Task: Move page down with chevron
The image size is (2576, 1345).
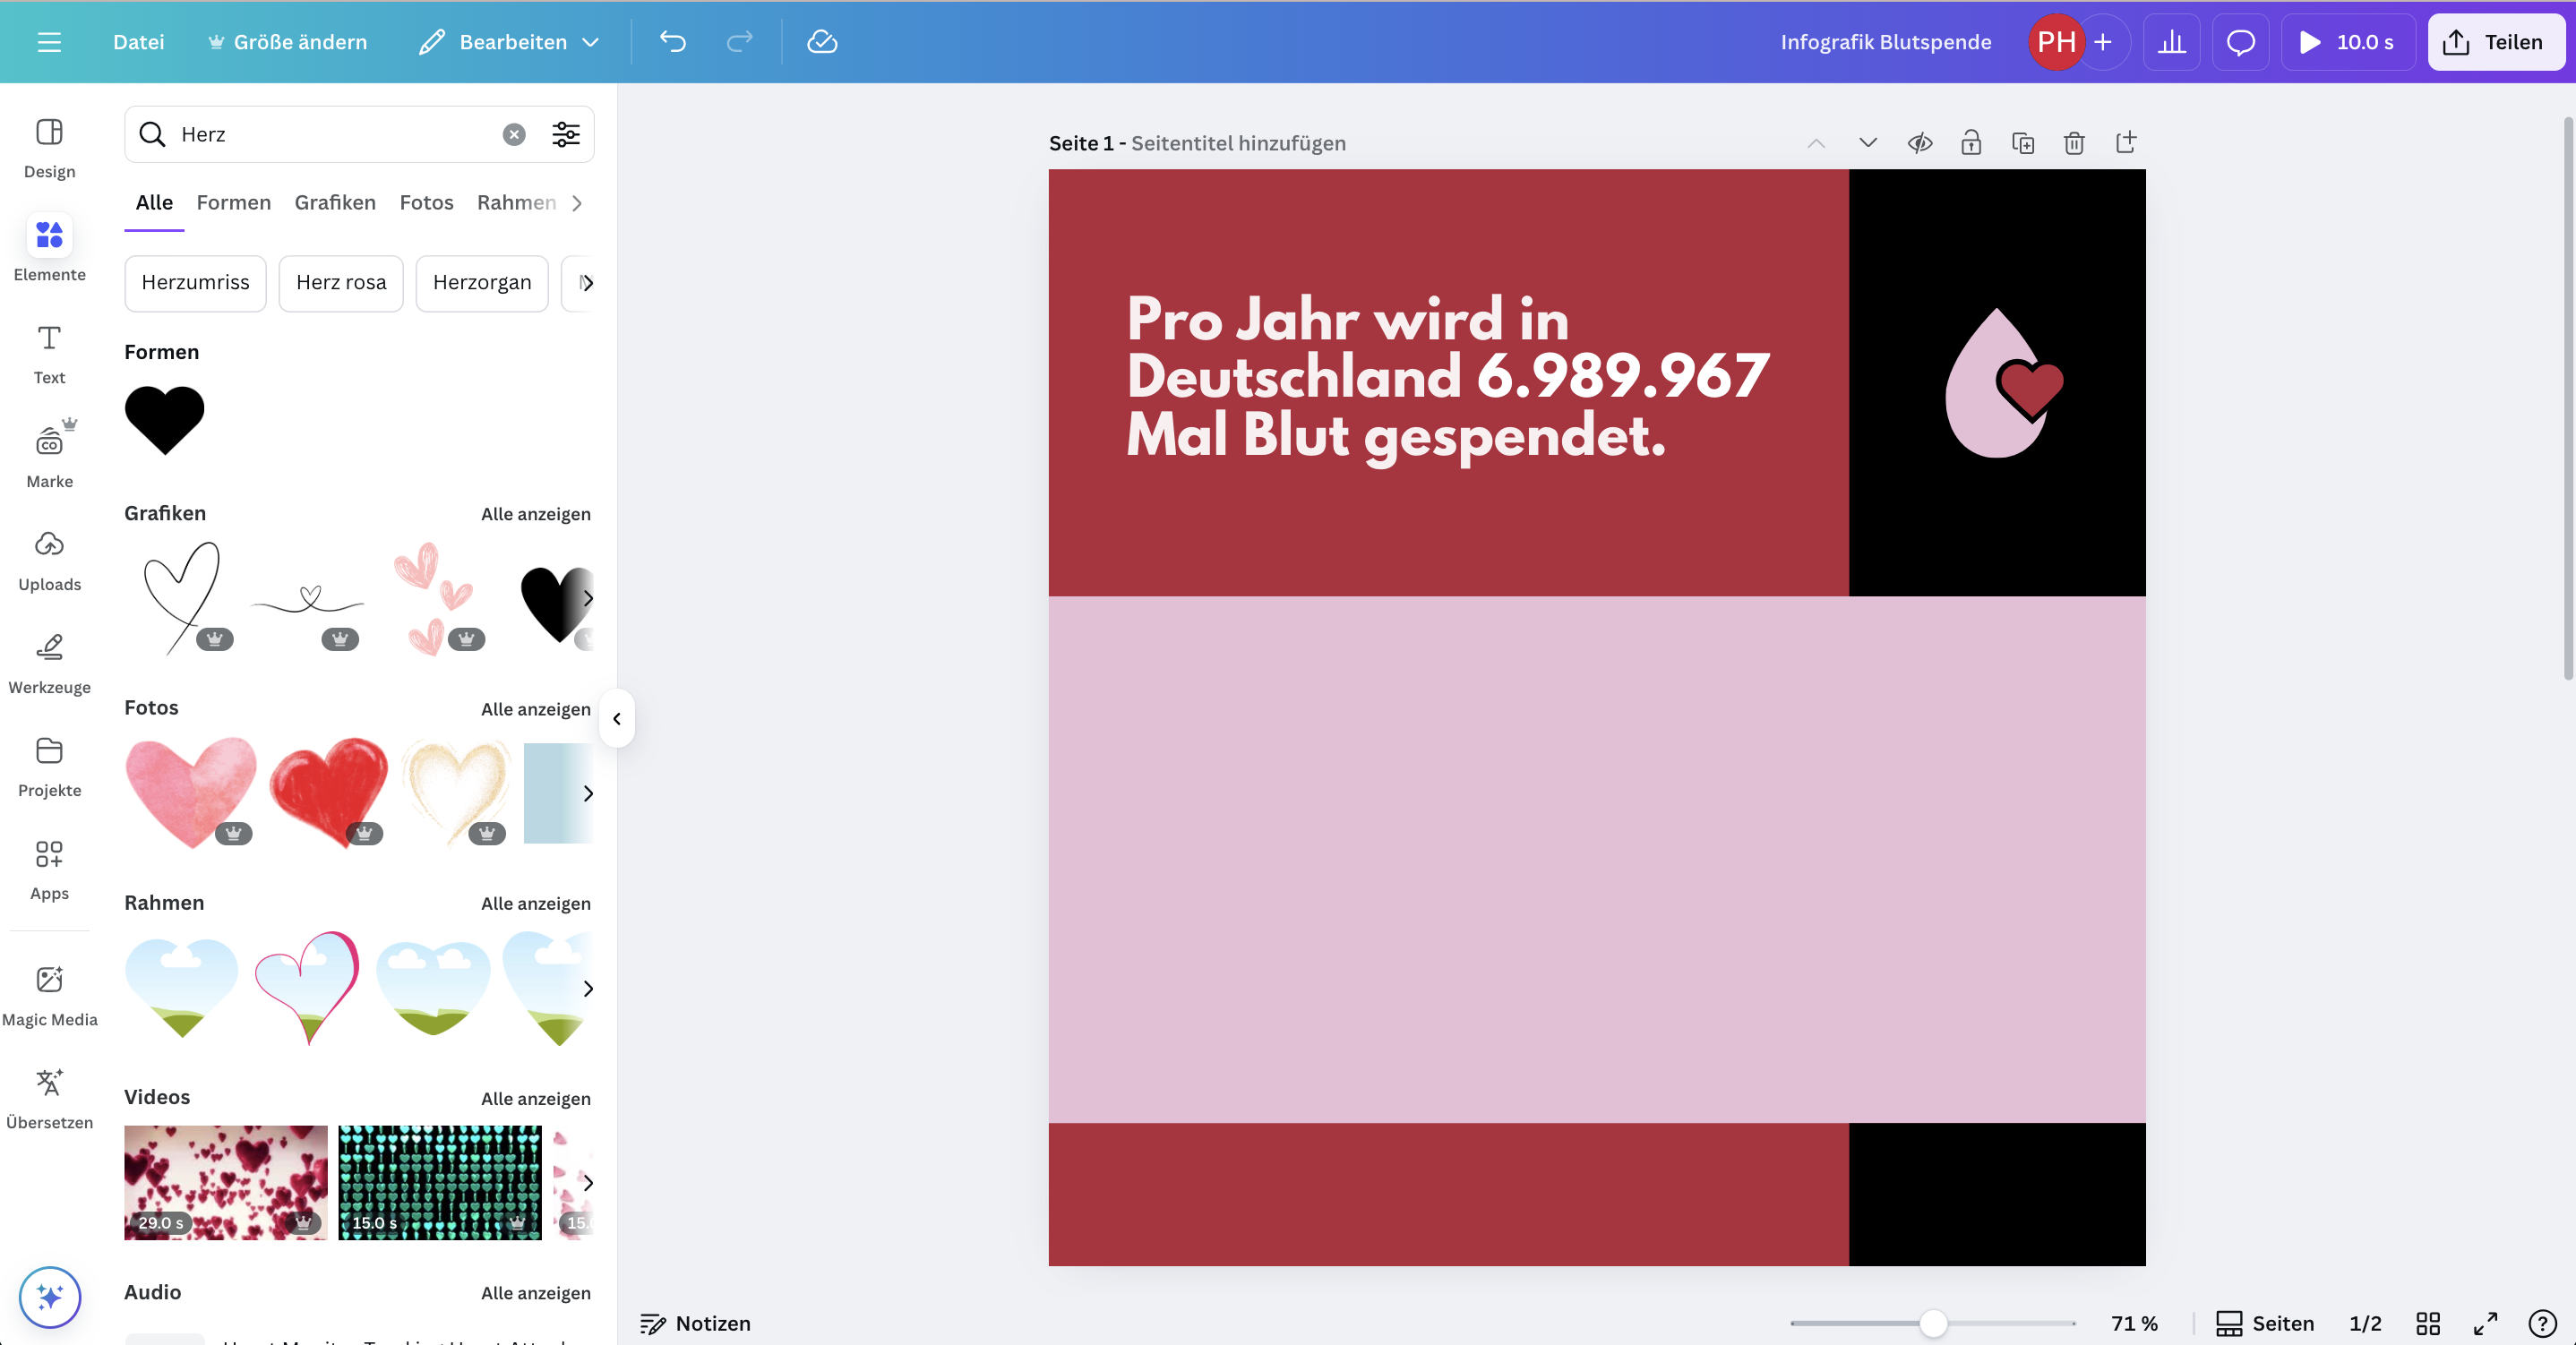Action: tap(1867, 143)
